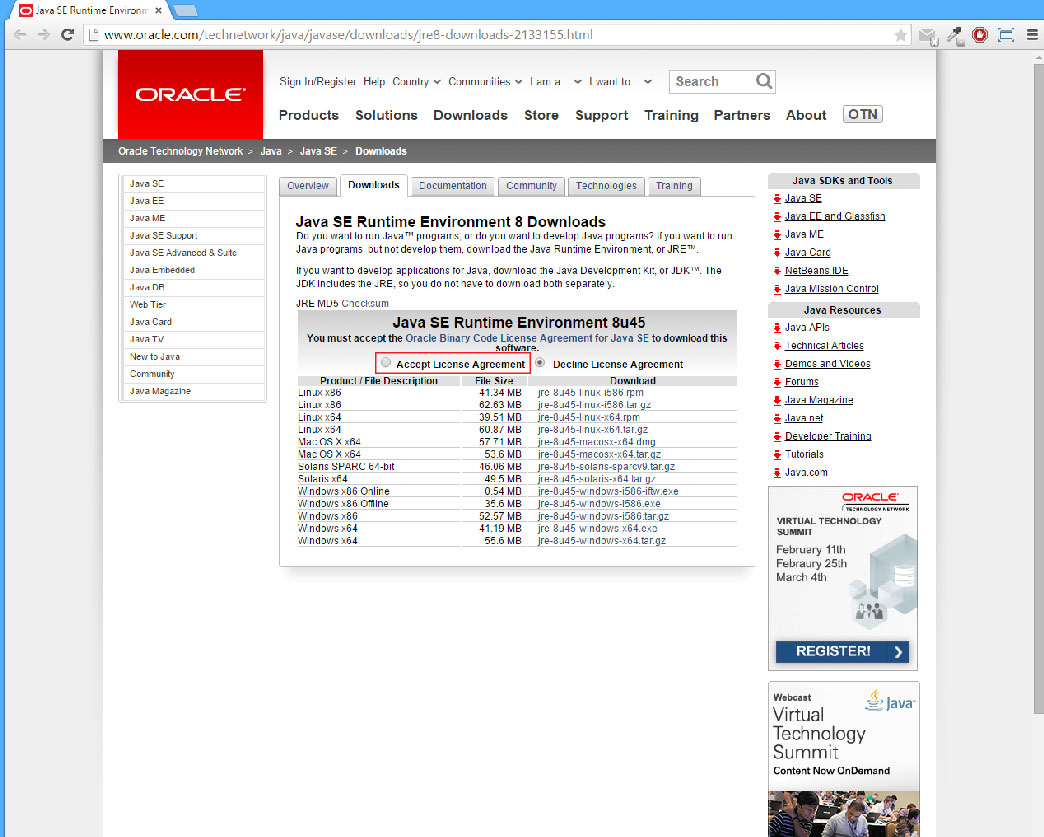Click the download icon beside Tutorials
The image size is (1044, 837).
click(777, 455)
